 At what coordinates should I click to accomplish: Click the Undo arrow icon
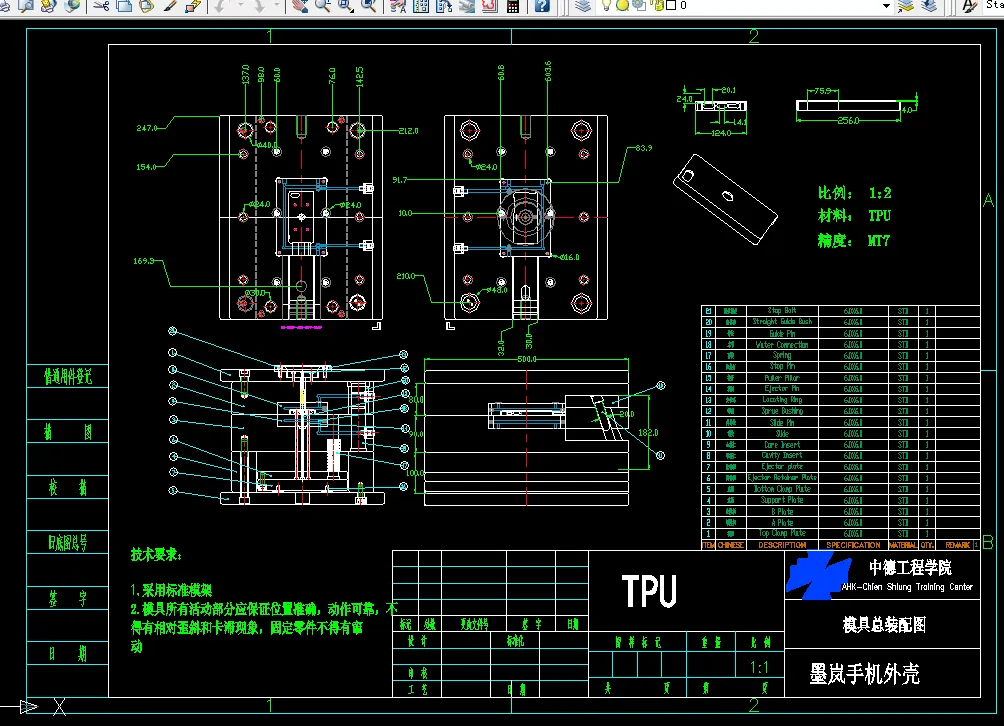point(222,6)
